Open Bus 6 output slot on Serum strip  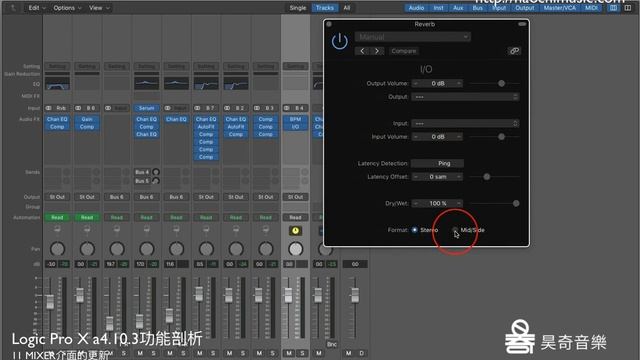[x=147, y=197]
